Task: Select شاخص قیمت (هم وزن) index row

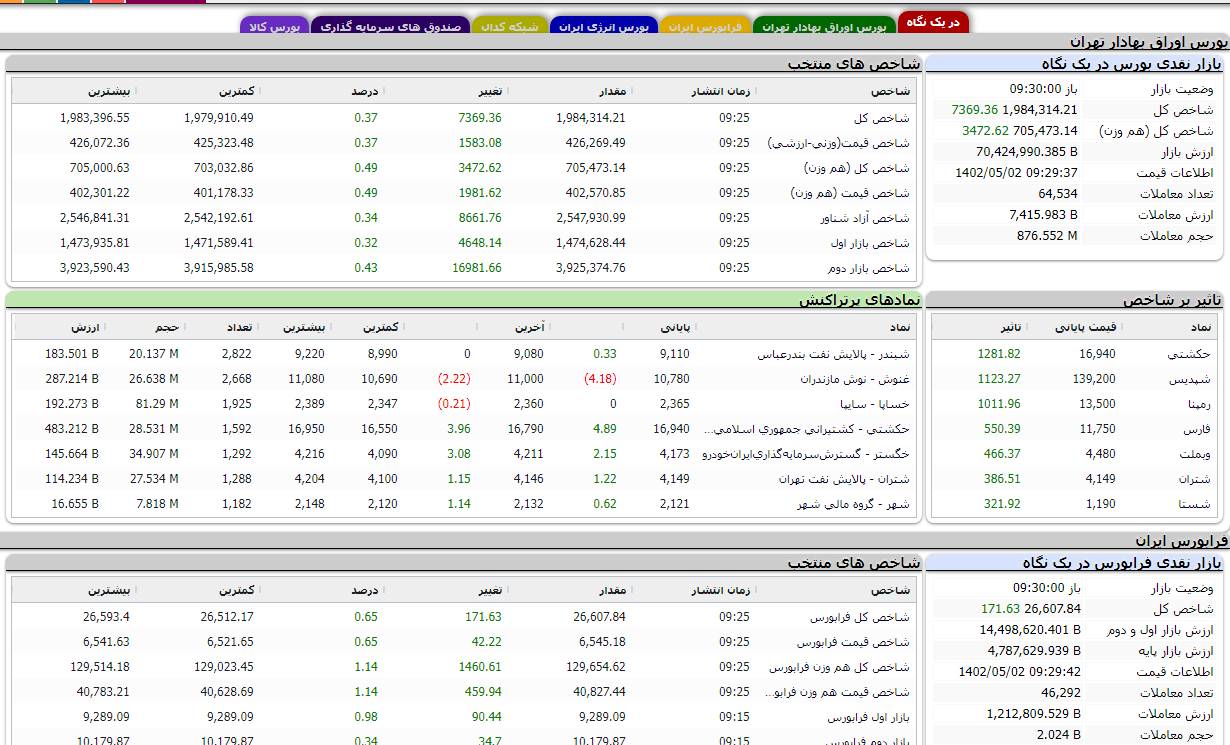Action: (465, 193)
